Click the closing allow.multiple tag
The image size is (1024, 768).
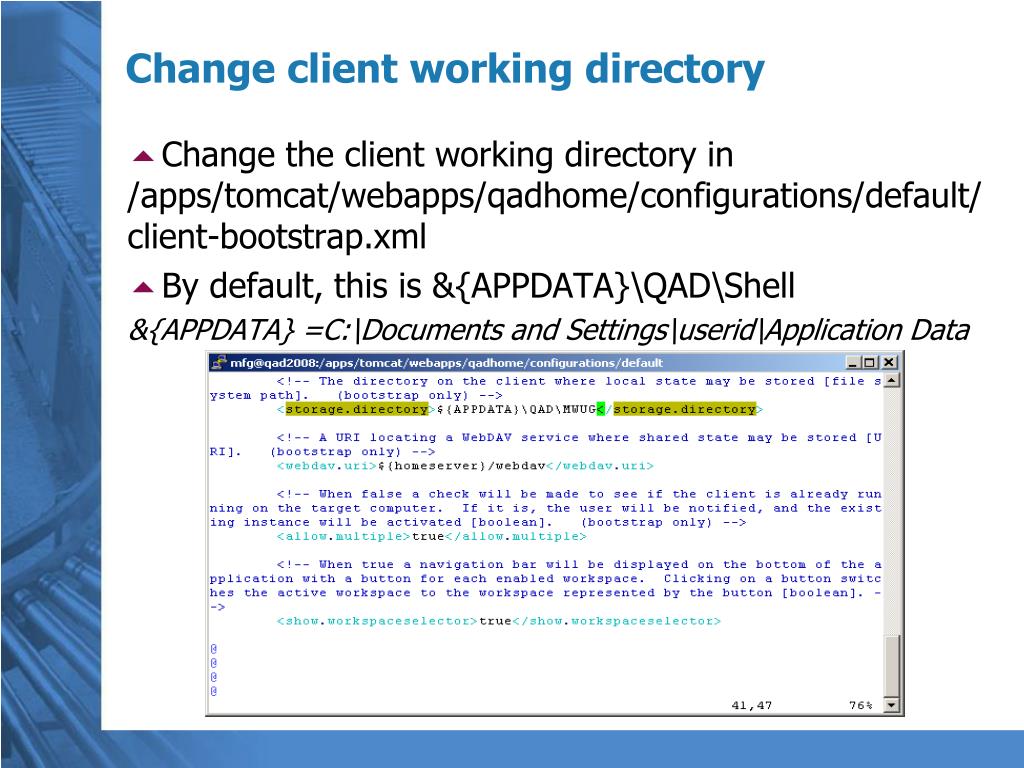[x=515, y=536]
